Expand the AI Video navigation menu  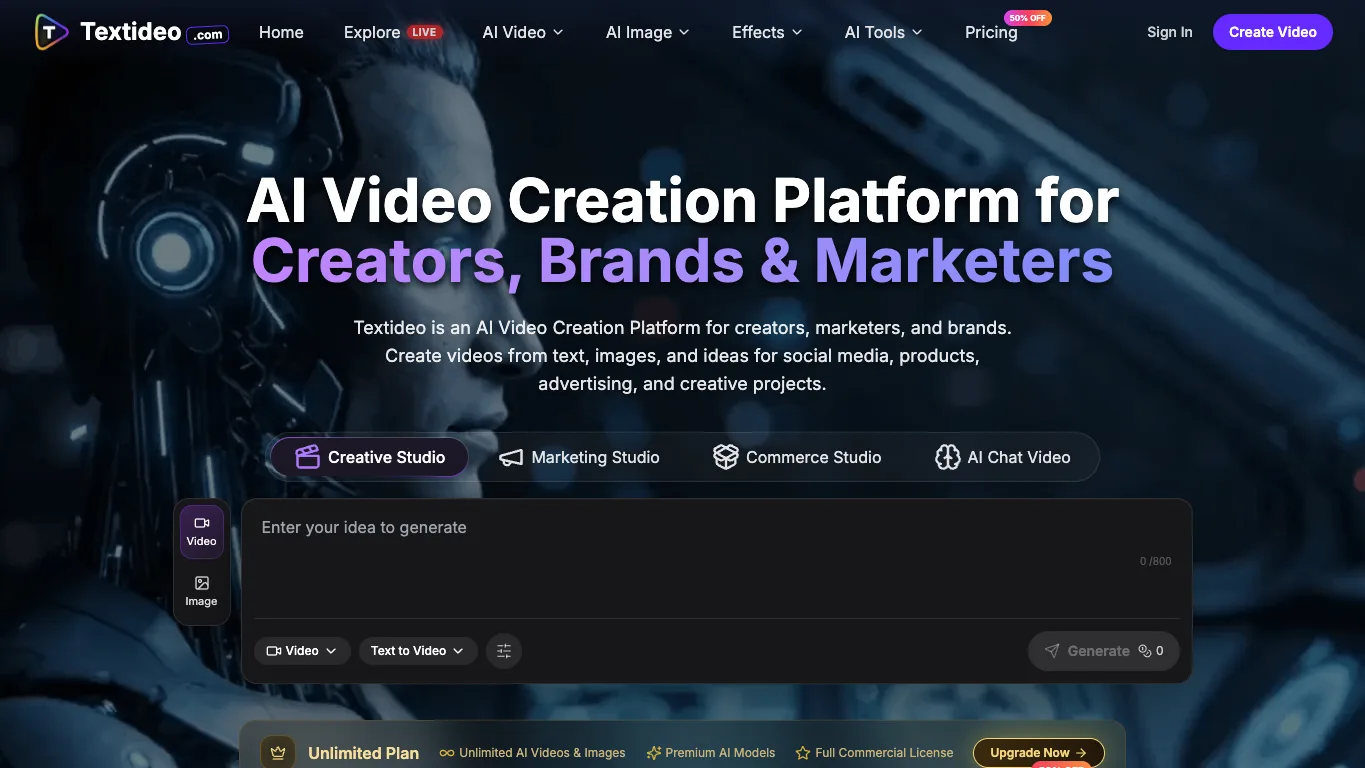(x=523, y=32)
